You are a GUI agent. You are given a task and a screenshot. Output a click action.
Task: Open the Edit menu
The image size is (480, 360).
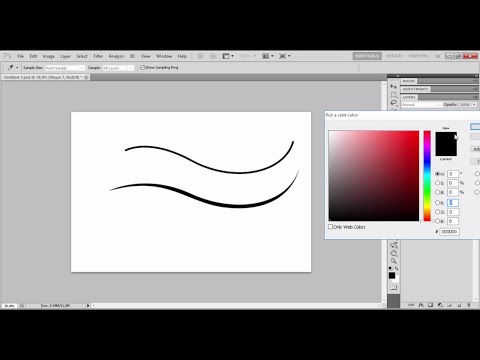click(33, 56)
